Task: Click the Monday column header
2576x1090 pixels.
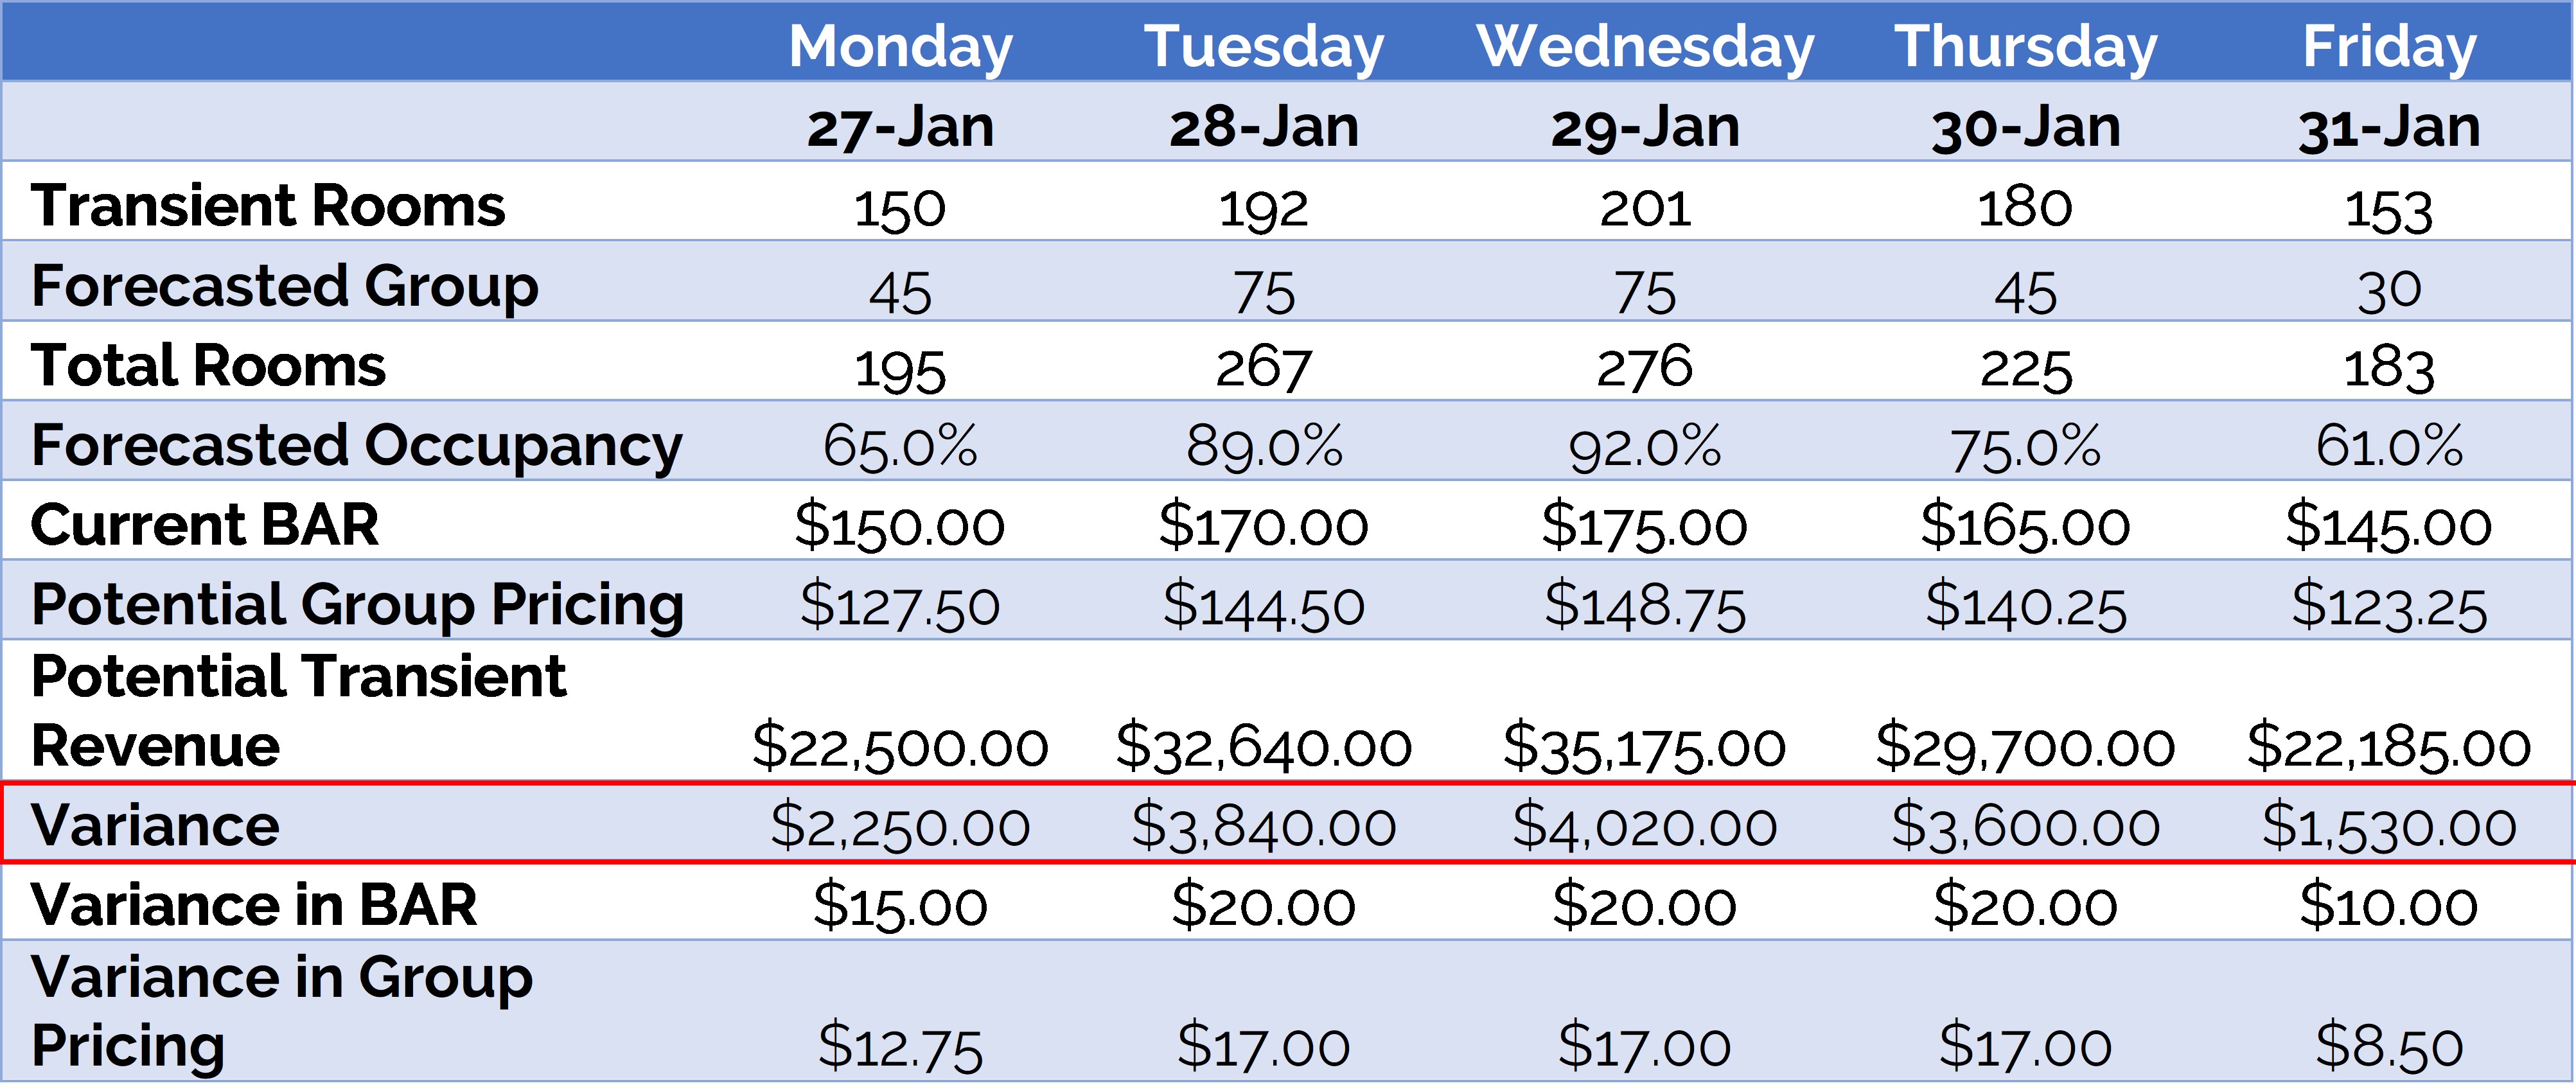Action: [x=900, y=46]
